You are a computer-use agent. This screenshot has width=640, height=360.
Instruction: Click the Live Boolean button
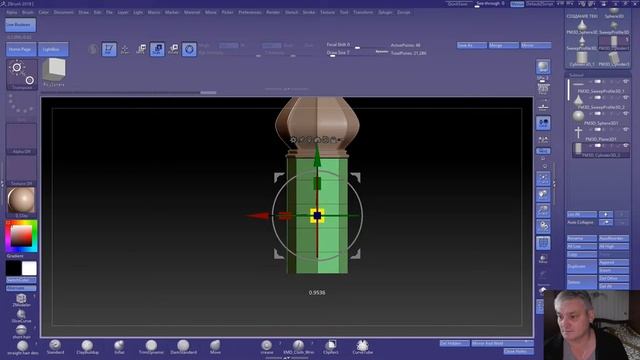(x=20, y=25)
